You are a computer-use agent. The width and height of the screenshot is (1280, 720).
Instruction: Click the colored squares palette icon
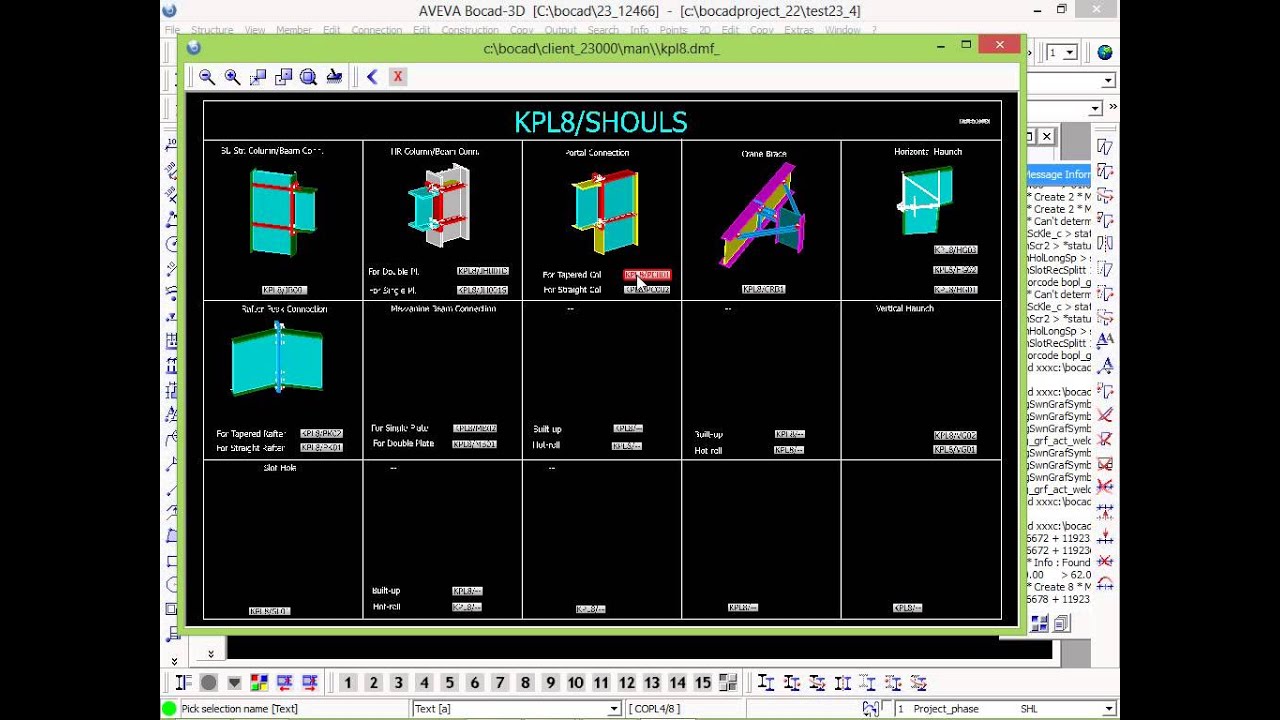(259, 683)
